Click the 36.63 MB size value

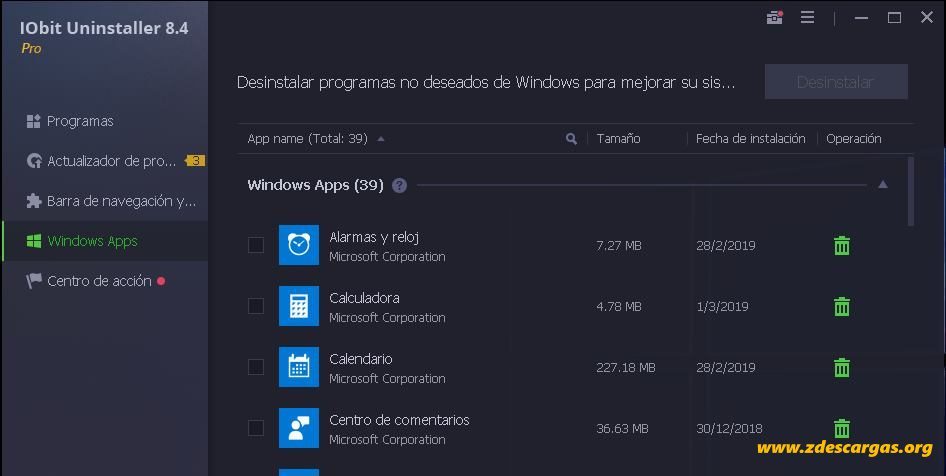[x=622, y=428]
